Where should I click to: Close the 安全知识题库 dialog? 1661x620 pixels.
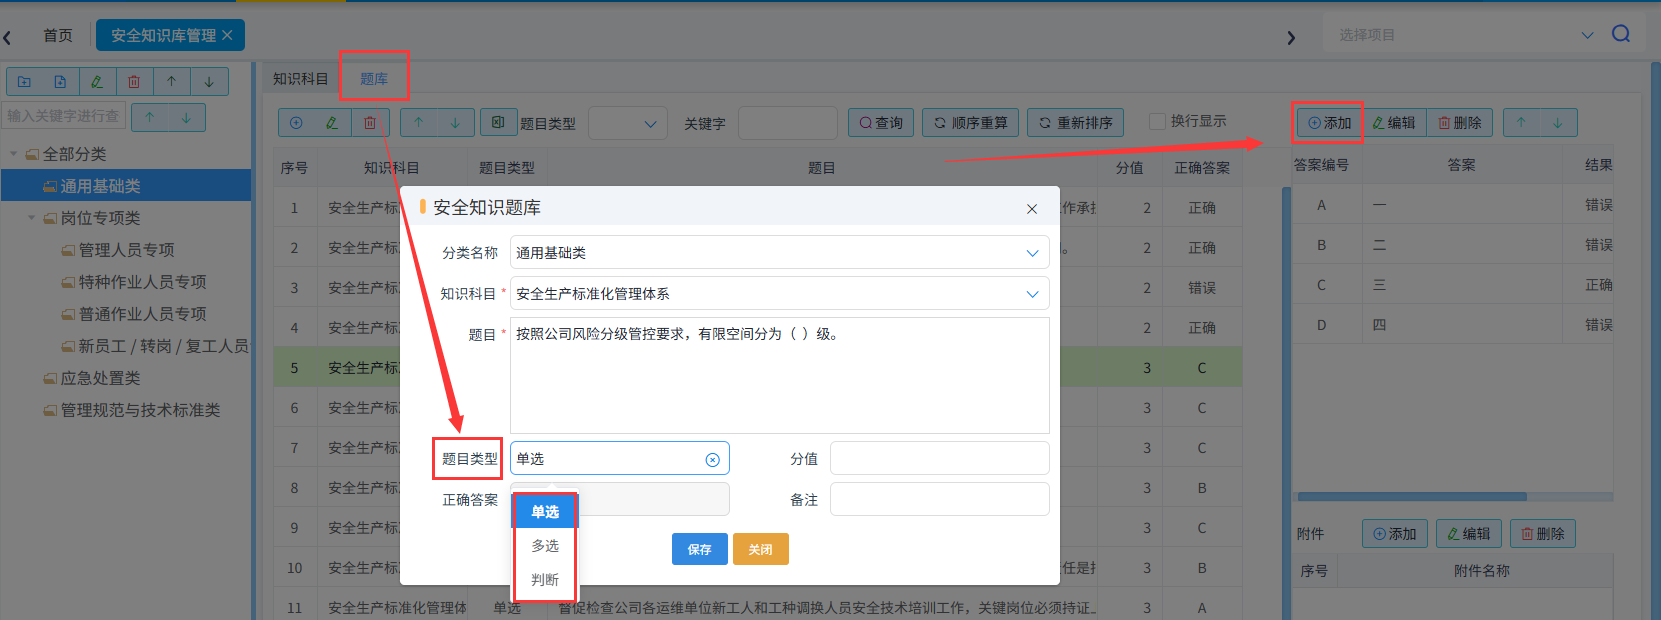pyautogui.click(x=1031, y=209)
